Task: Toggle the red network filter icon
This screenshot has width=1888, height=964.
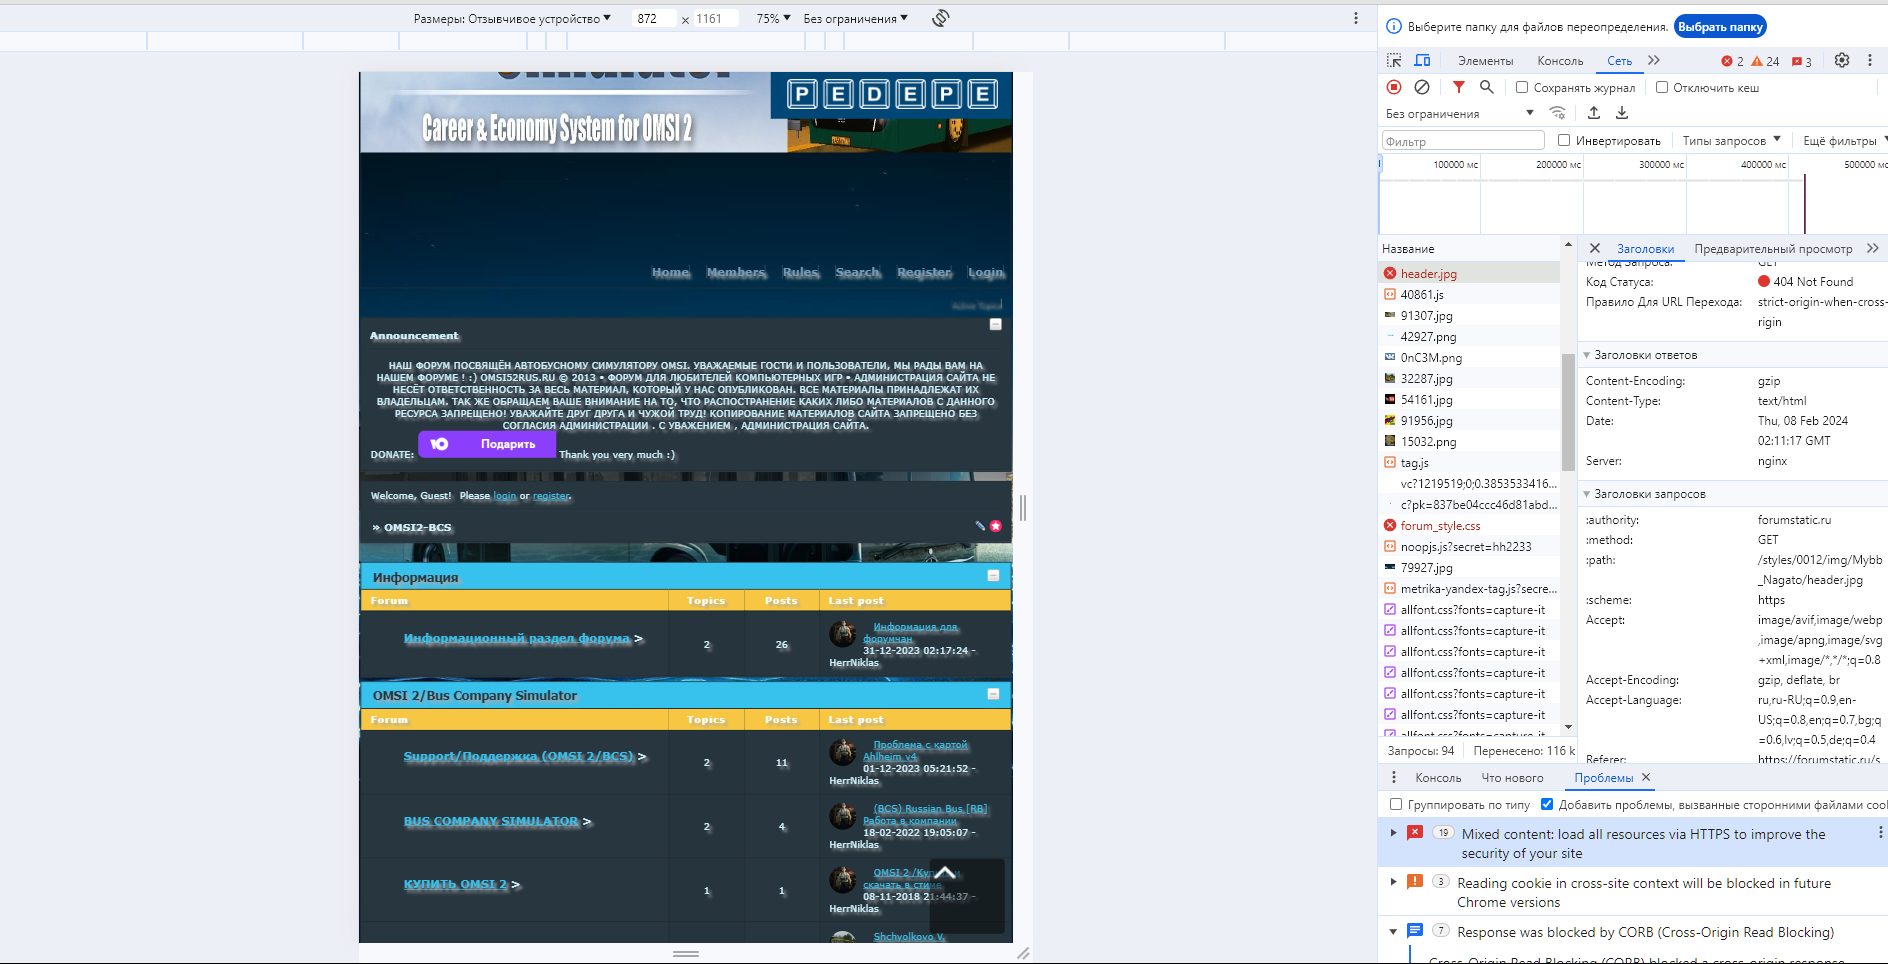Action: [1459, 87]
